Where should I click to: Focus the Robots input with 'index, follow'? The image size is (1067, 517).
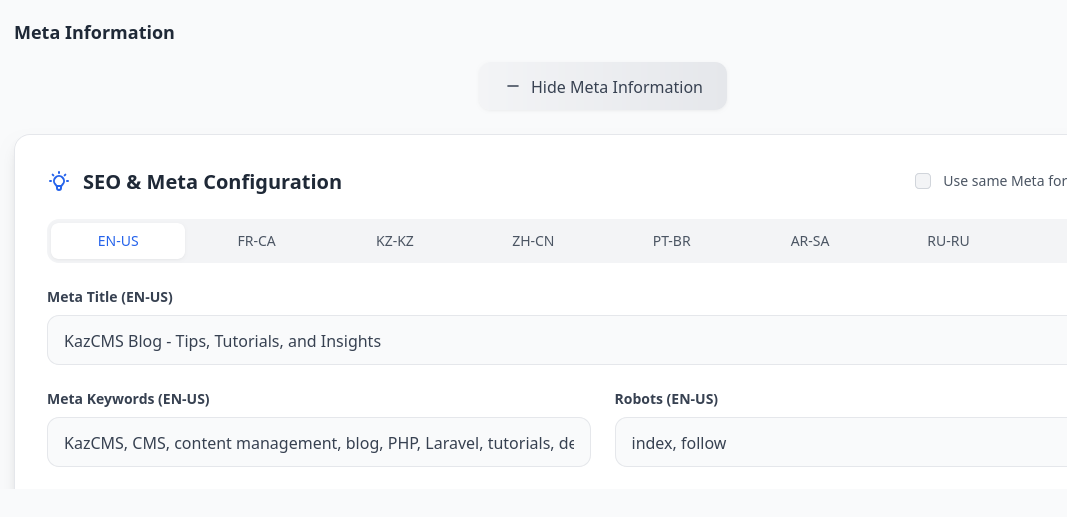[840, 443]
